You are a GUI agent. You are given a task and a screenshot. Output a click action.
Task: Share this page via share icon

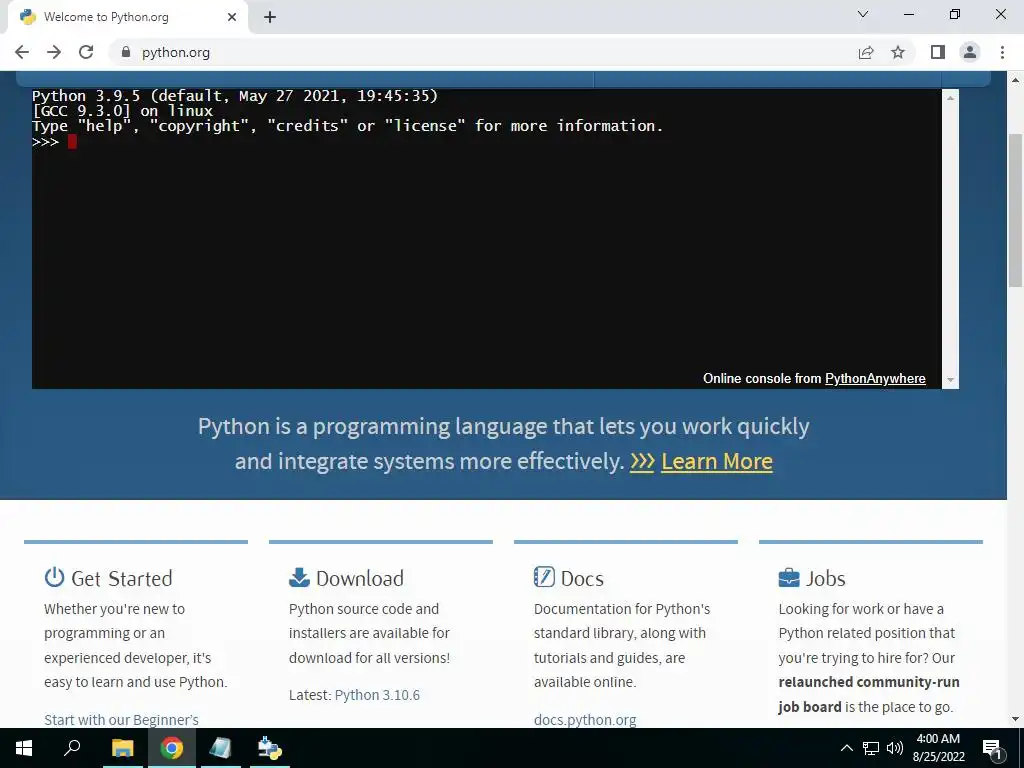(x=866, y=52)
